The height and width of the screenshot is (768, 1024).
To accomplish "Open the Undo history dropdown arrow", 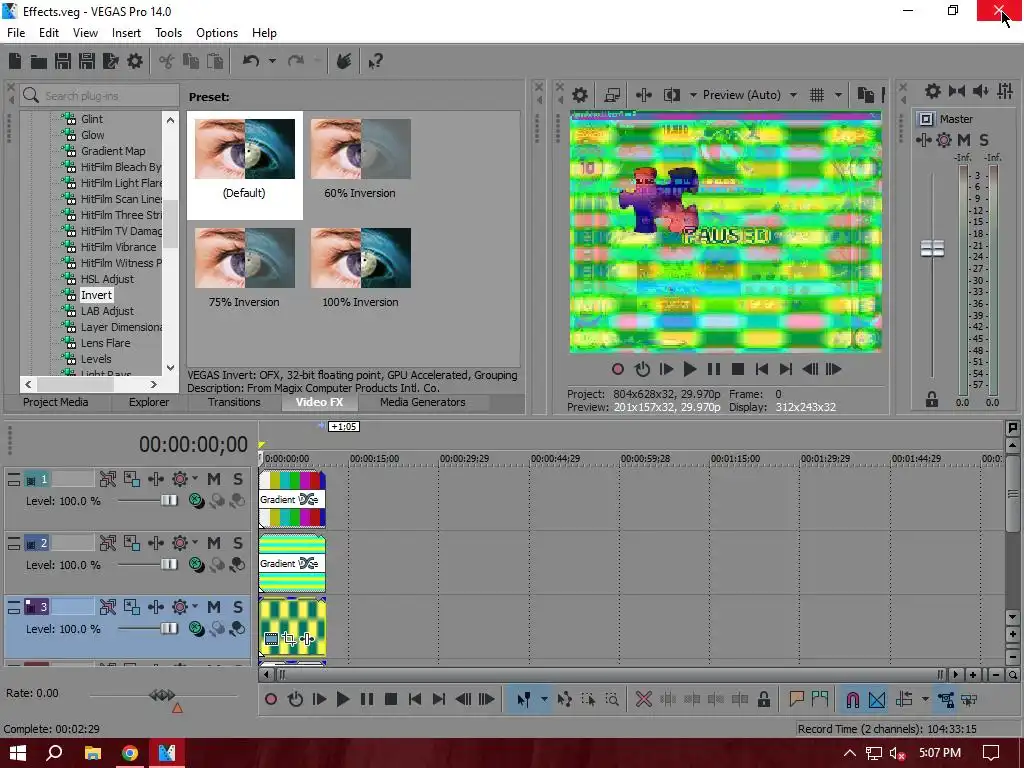I will (272, 61).
